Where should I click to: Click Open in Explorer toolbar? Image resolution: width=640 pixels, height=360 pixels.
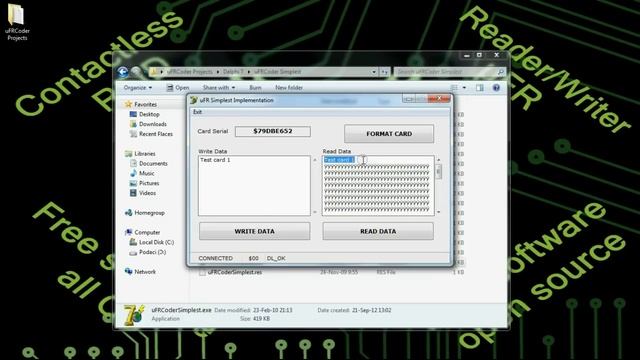[178, 87]
